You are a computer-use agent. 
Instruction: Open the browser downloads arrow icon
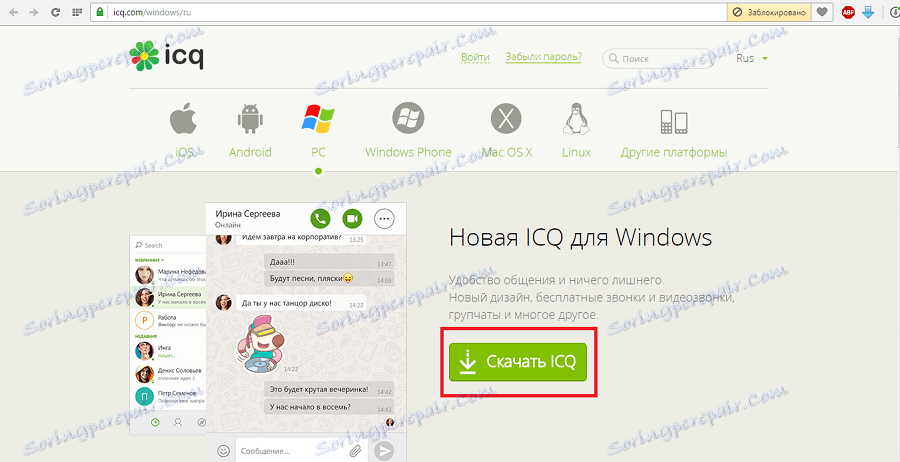[868, 12]
